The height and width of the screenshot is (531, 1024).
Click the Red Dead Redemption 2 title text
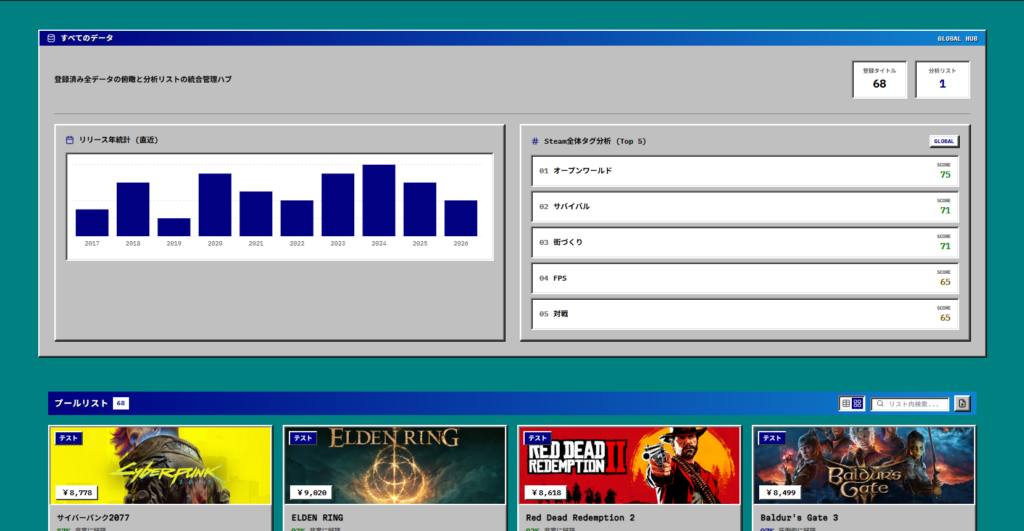coord(580,518)
